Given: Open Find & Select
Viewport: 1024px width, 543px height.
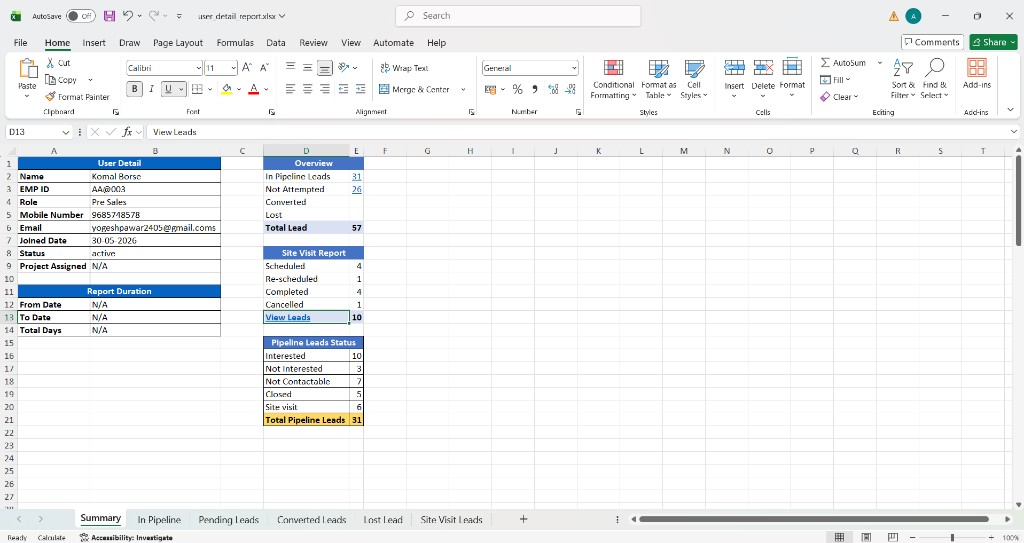Looking at the screenshot, I should coord(934,79).
